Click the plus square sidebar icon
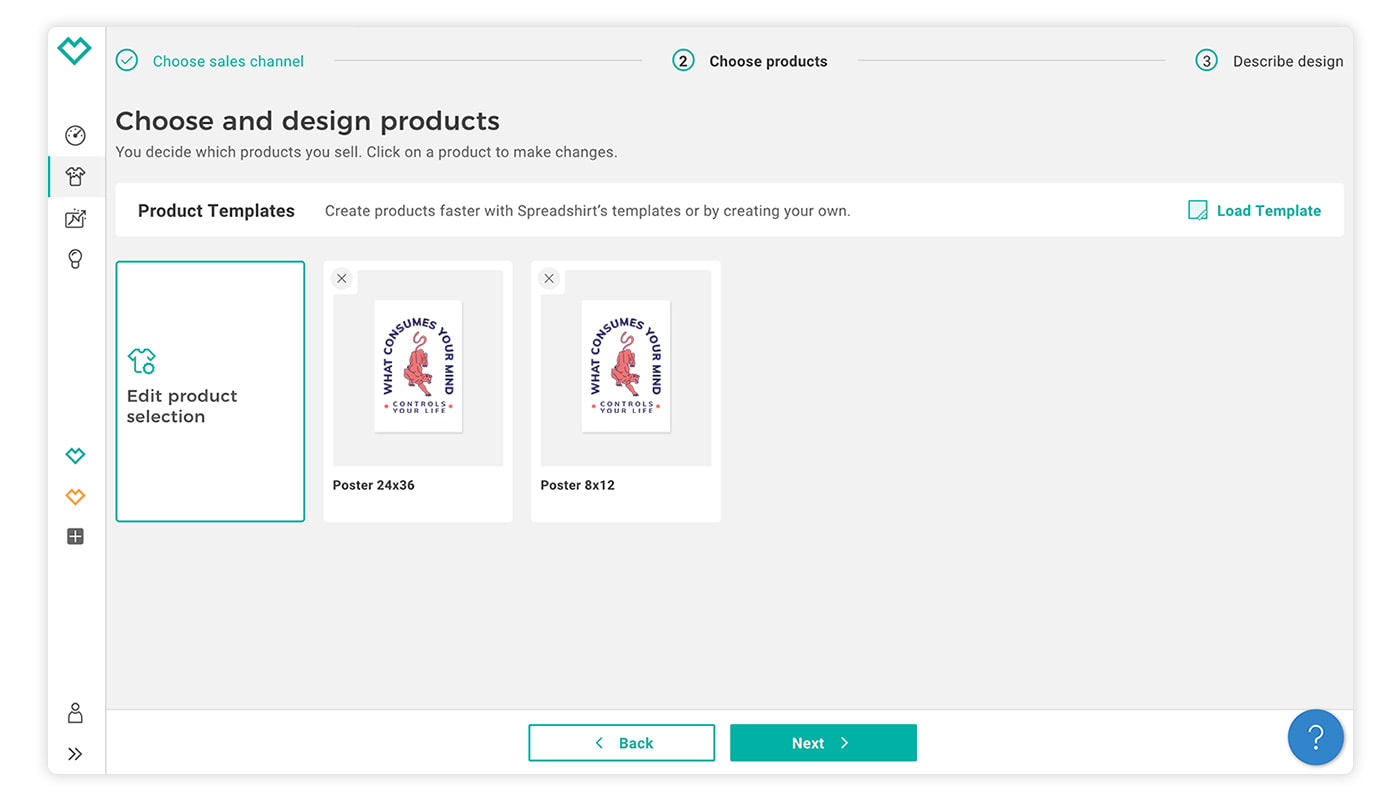1400x800 pixels. 75,537
